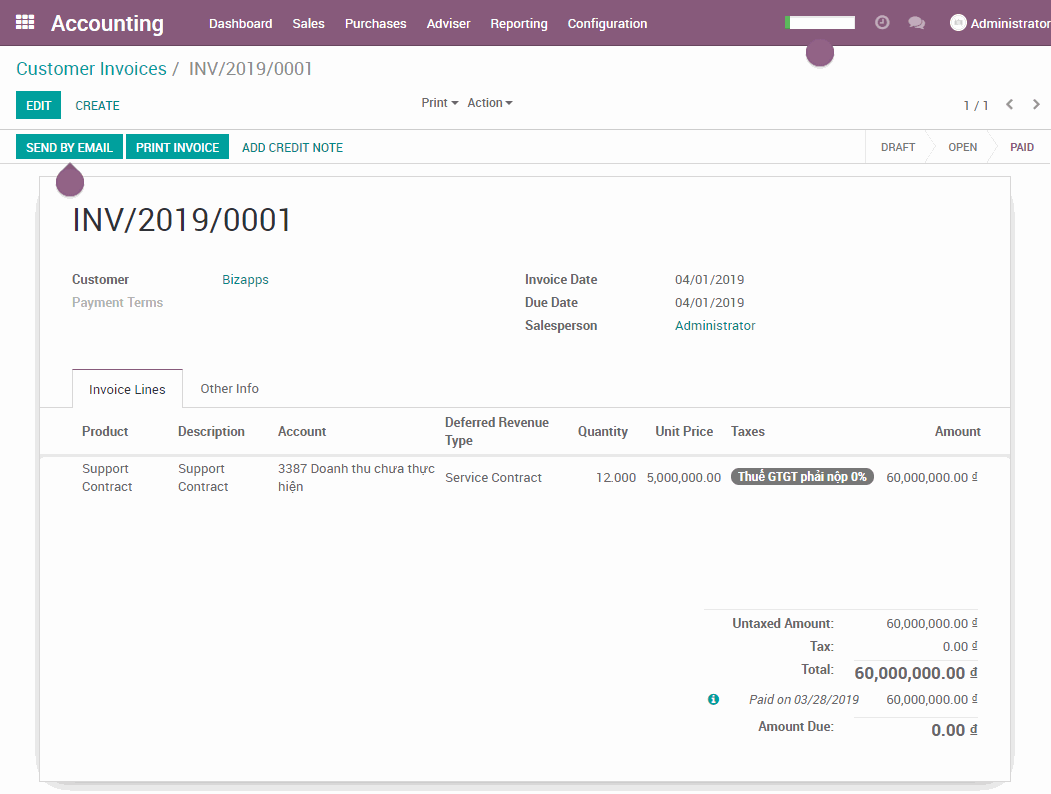Select the Support Contract invoice line
Viewport: 1051px width, 794px height.
[x=106, y=478]
